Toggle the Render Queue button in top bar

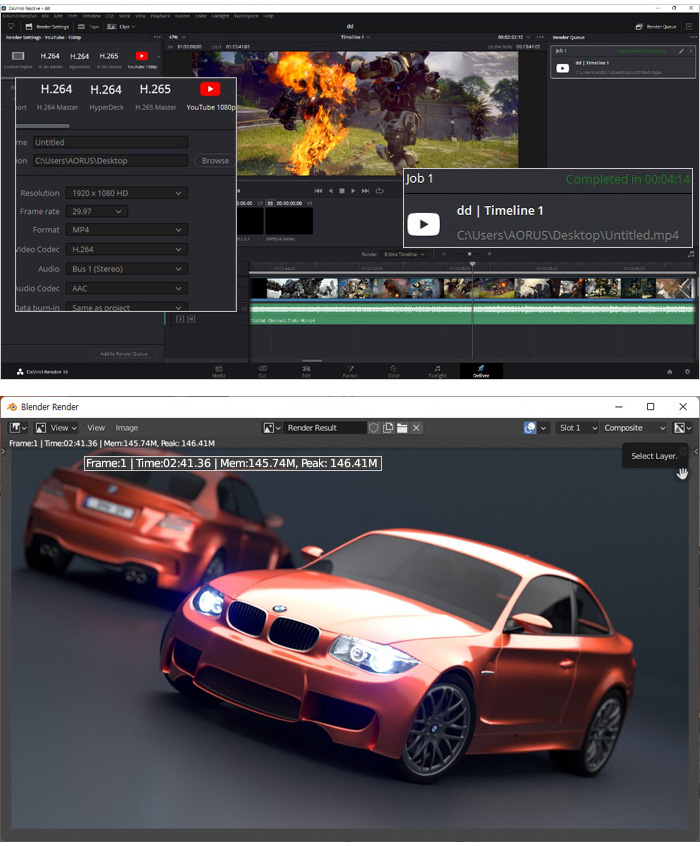coord(656,26)
